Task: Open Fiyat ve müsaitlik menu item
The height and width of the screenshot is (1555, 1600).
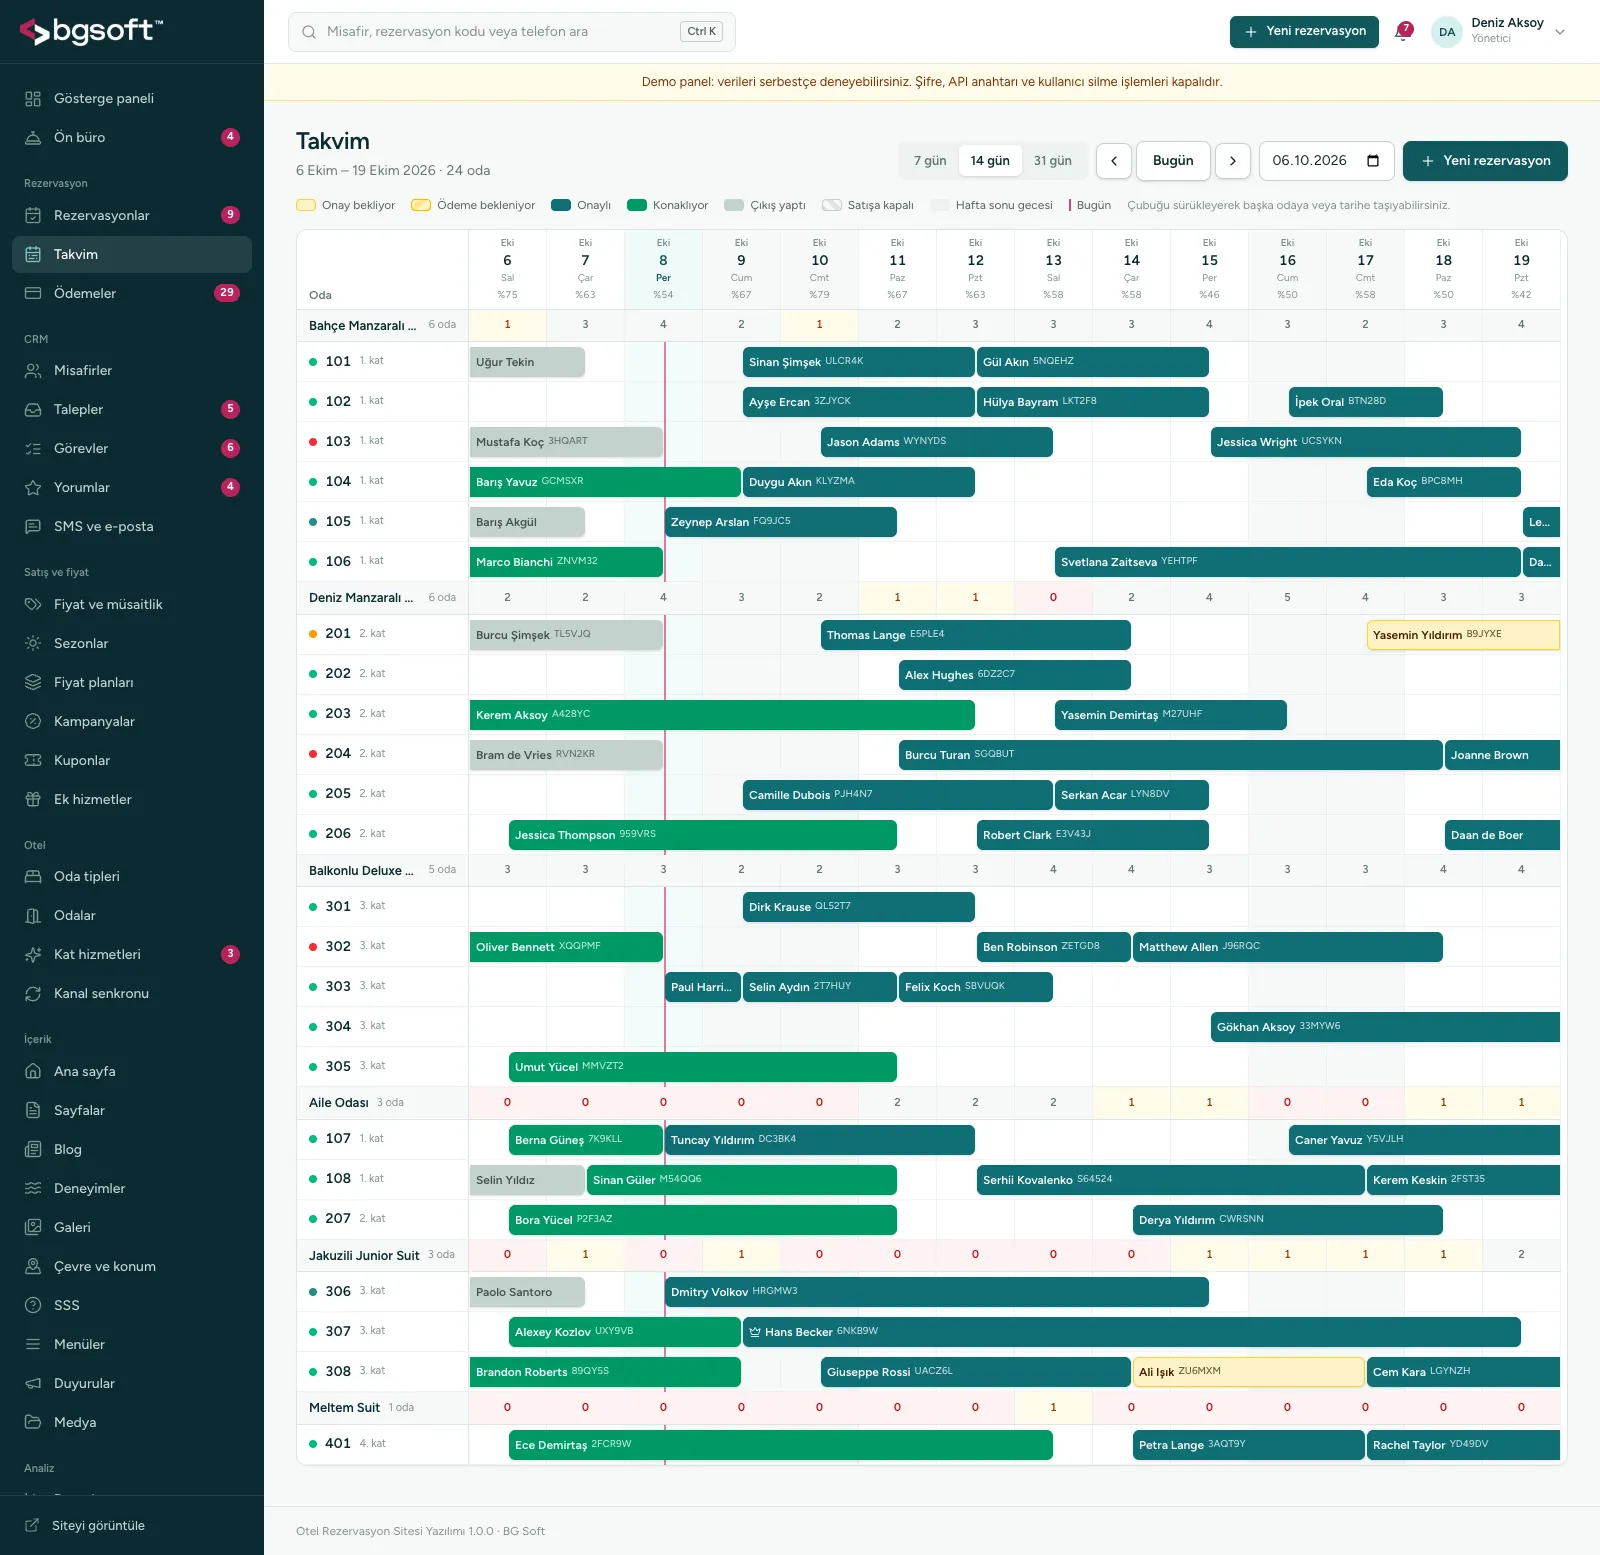Action: [x=132, y=604]
